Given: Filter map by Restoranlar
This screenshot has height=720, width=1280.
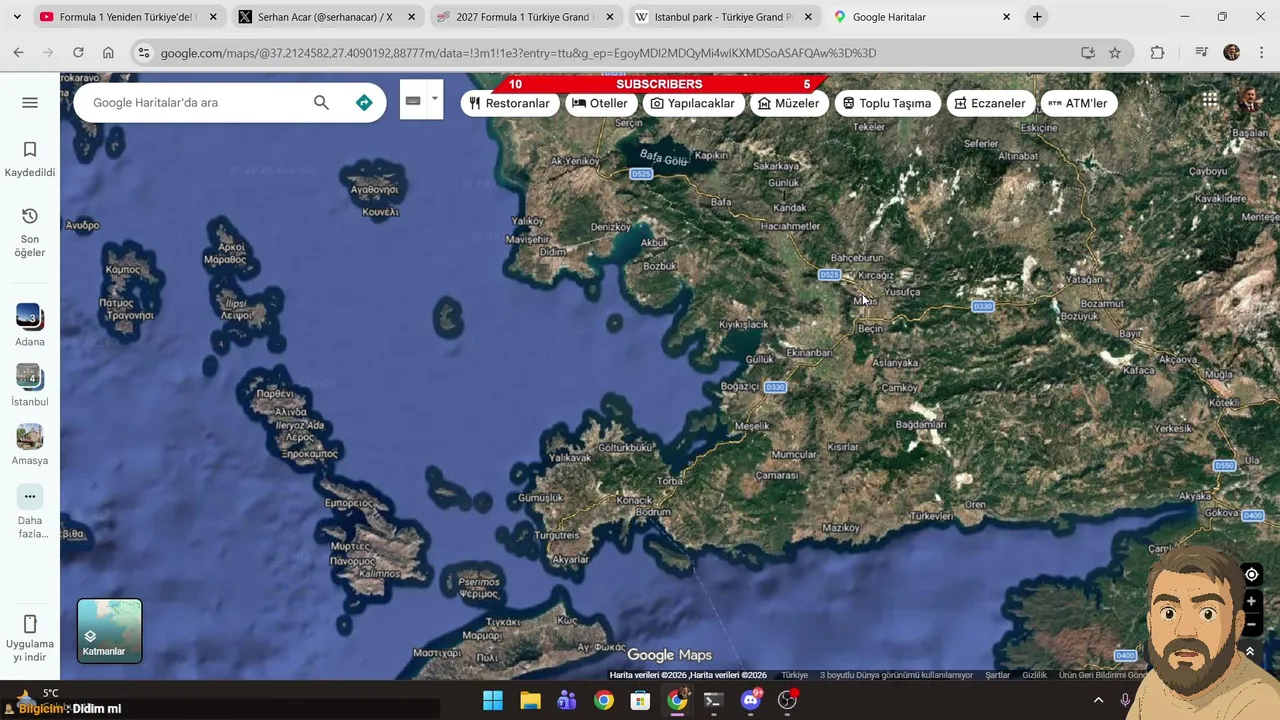Looking at the screenshot, I should click(510, 103).
